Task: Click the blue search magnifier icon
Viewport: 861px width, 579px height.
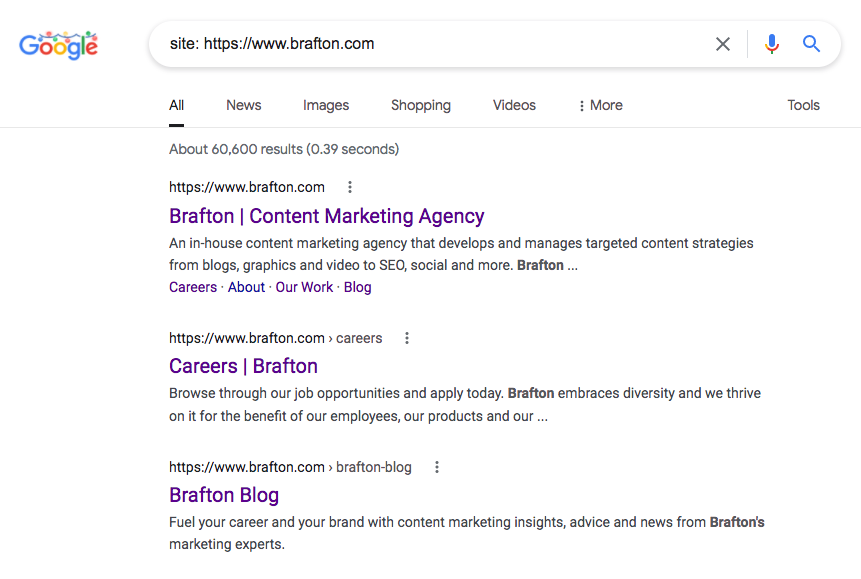Action: pyautogui.click(x=811, y=44)
